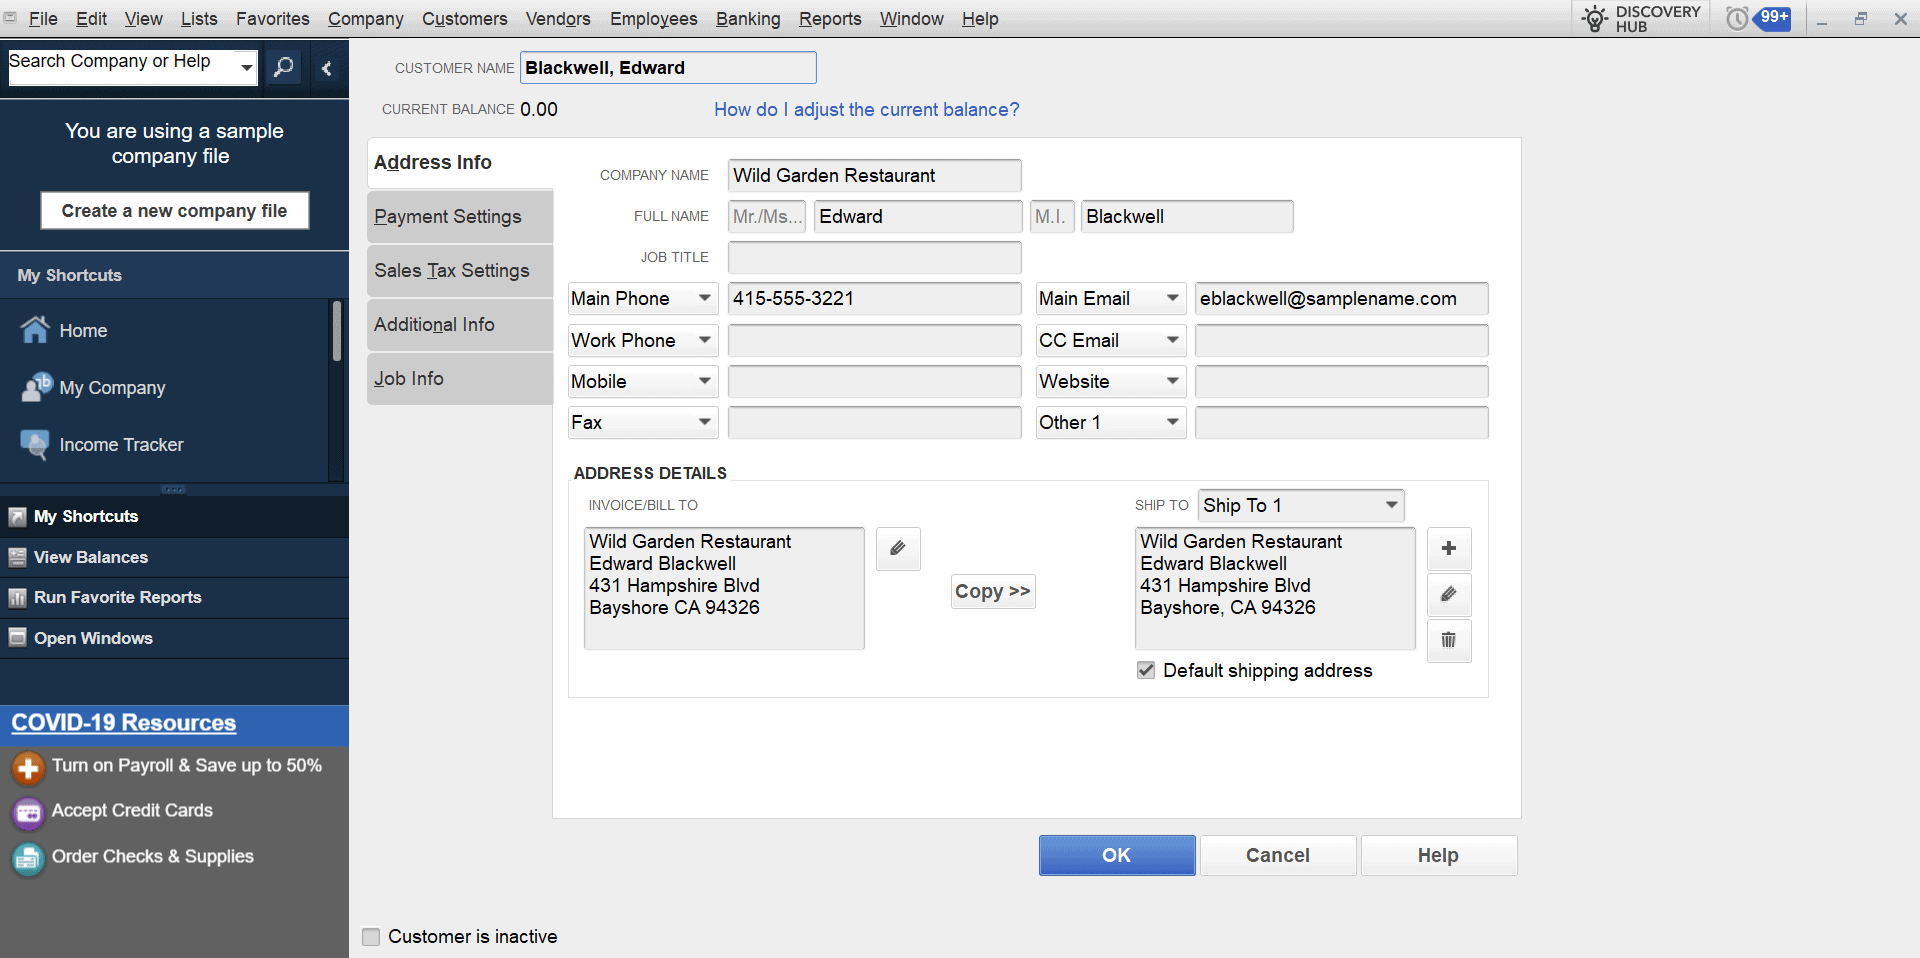Add new Ship To address plus icon
Viewport: 1920px width, 958px height.
coord(1449,549)
